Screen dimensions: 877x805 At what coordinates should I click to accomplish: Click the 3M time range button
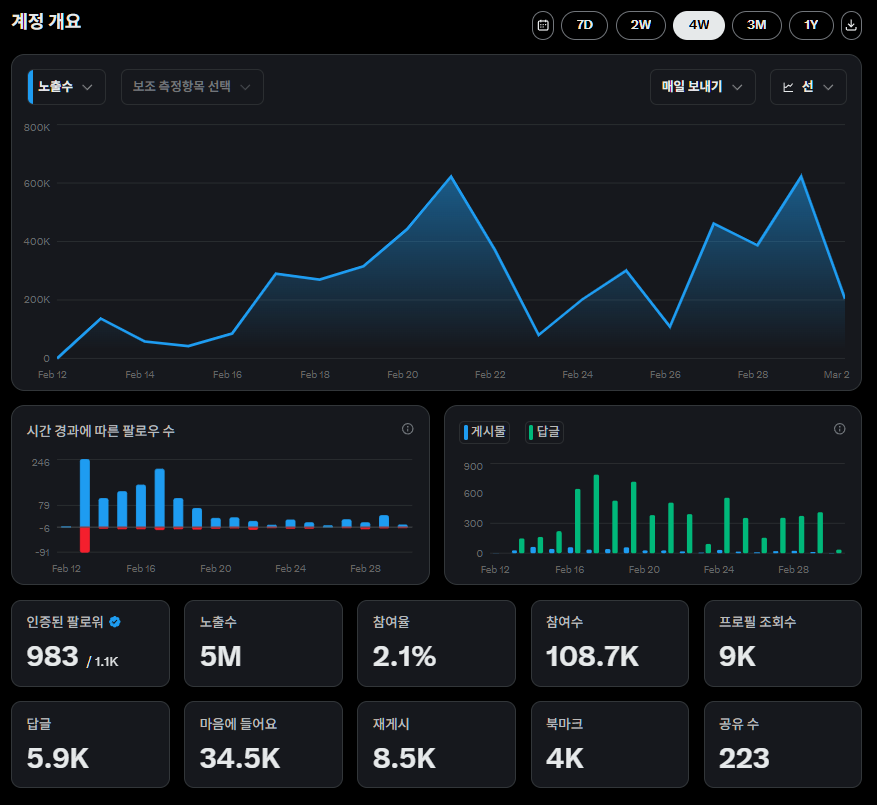click(x=756, y=25)
